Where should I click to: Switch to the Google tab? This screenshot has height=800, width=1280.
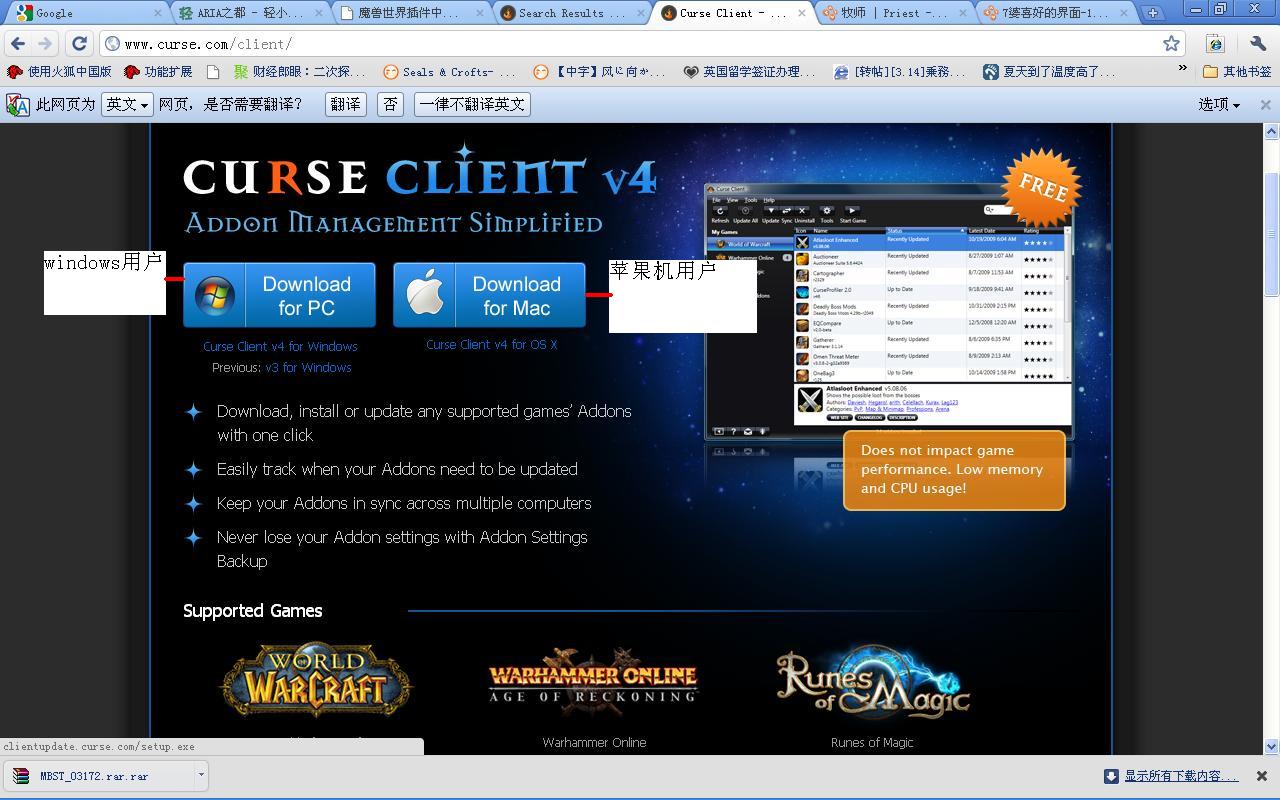[85, 13]
